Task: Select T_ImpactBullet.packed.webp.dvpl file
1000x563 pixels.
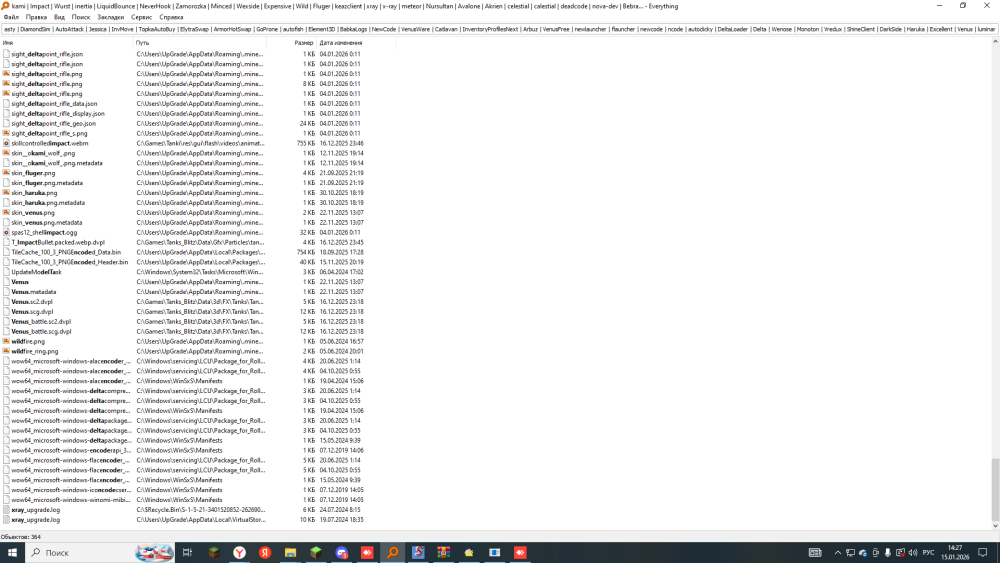Action: pyautogui.click(x=58, y=242)
